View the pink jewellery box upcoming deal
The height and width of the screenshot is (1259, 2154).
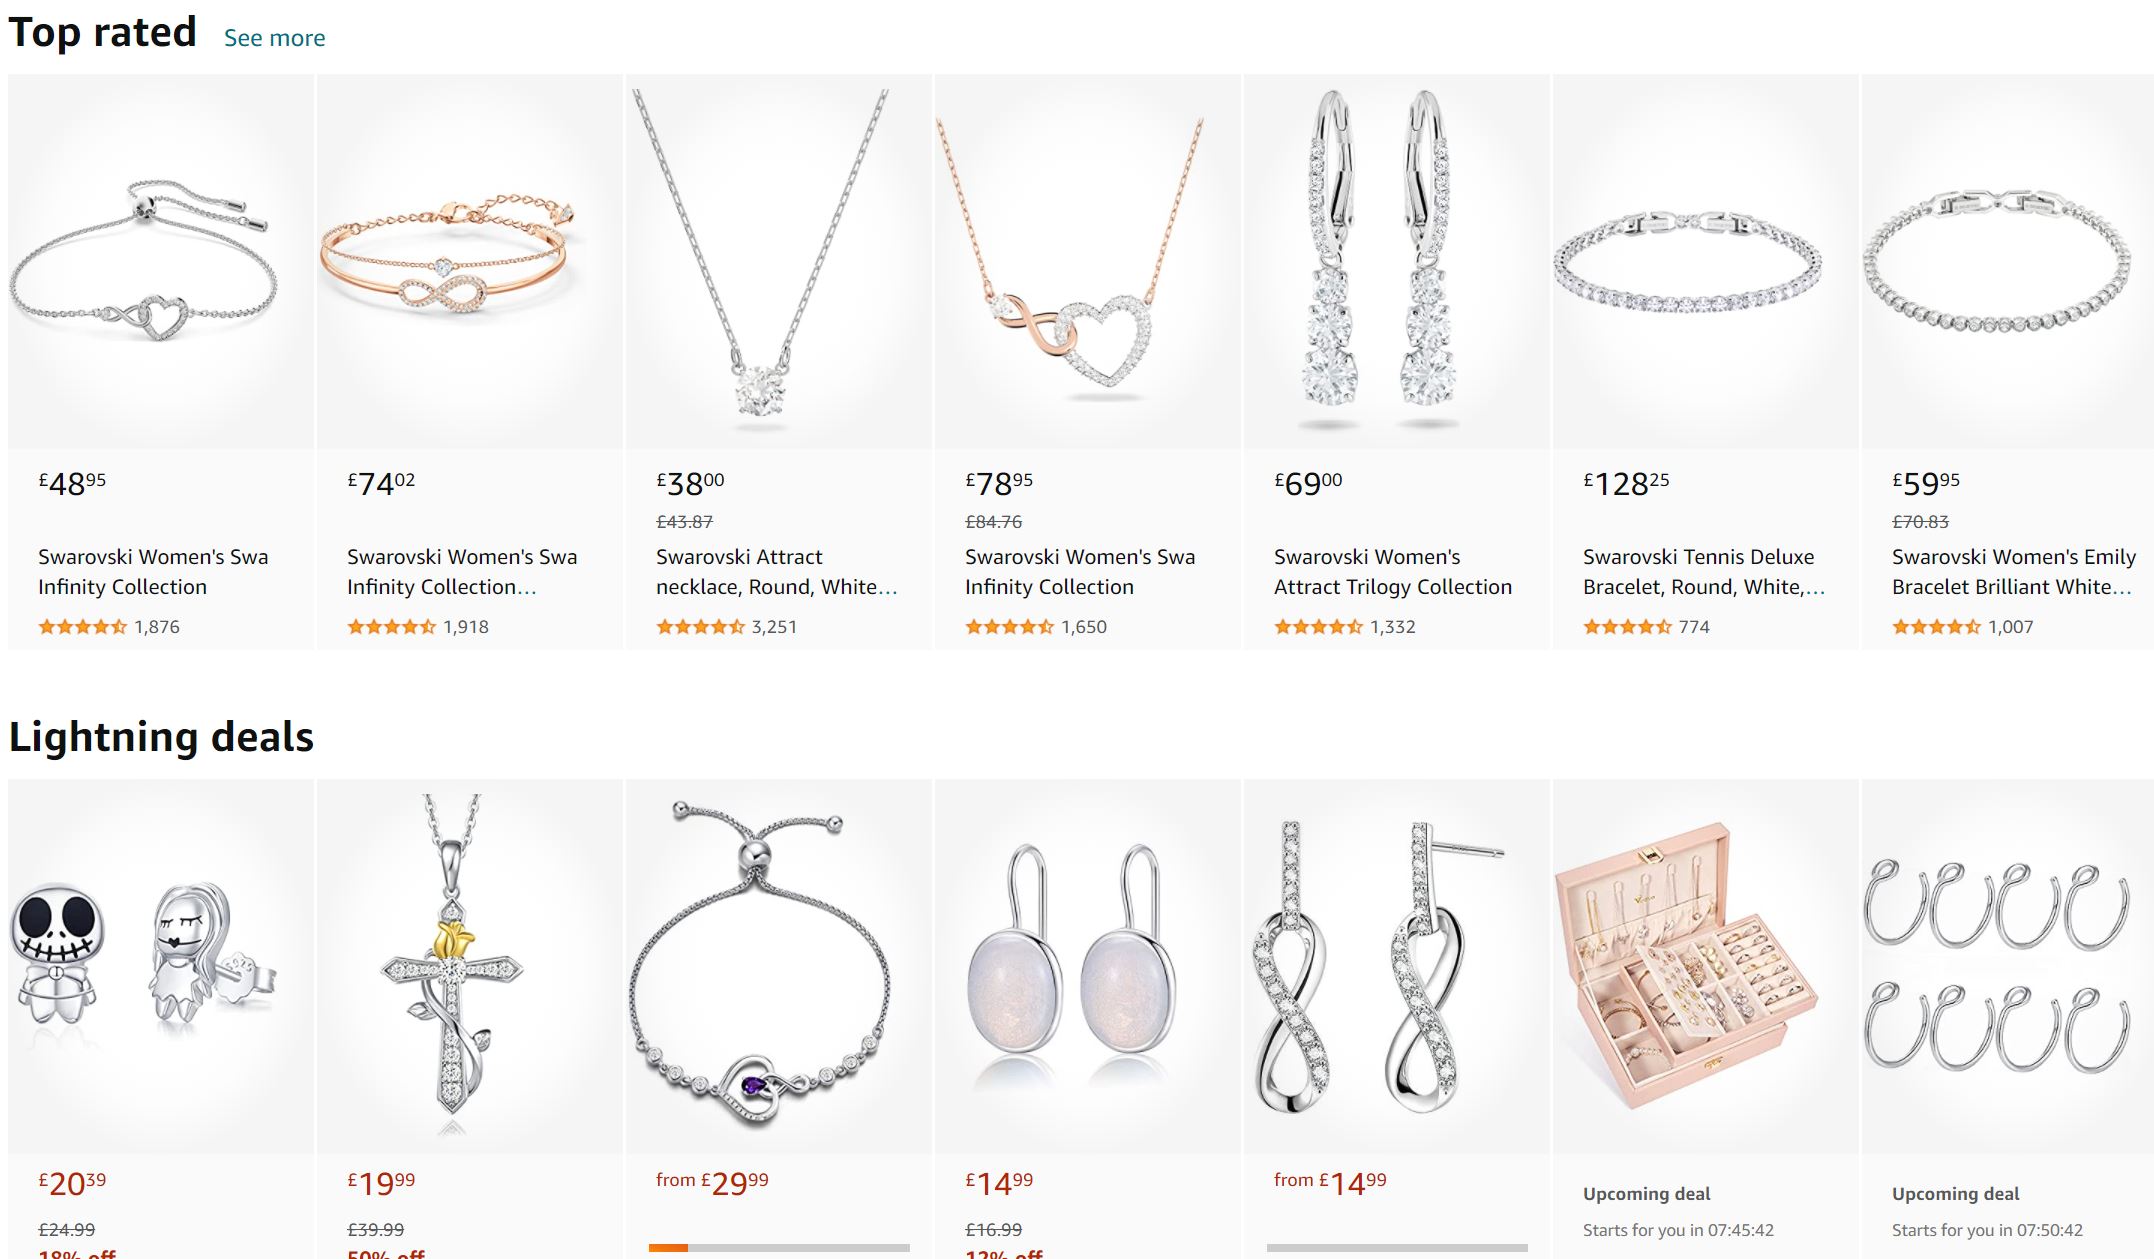1706,966
